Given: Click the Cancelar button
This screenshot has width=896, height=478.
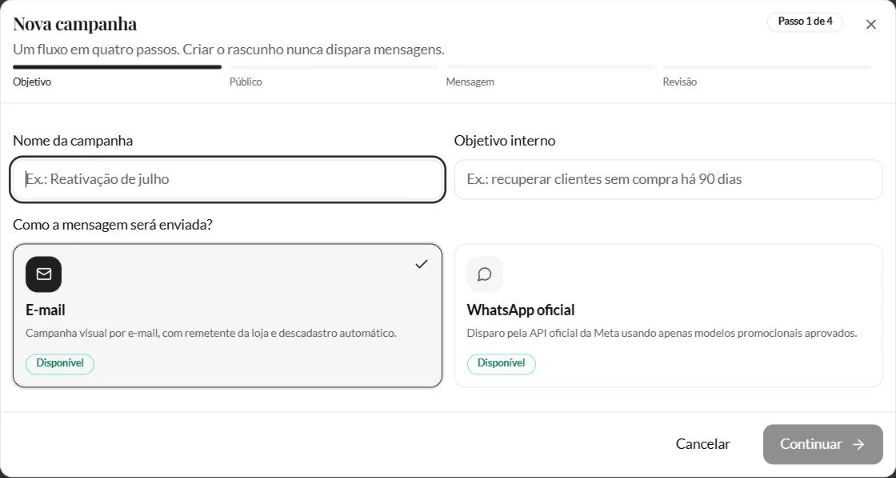Looking at the screenshot, I should [x=703, y=444].
